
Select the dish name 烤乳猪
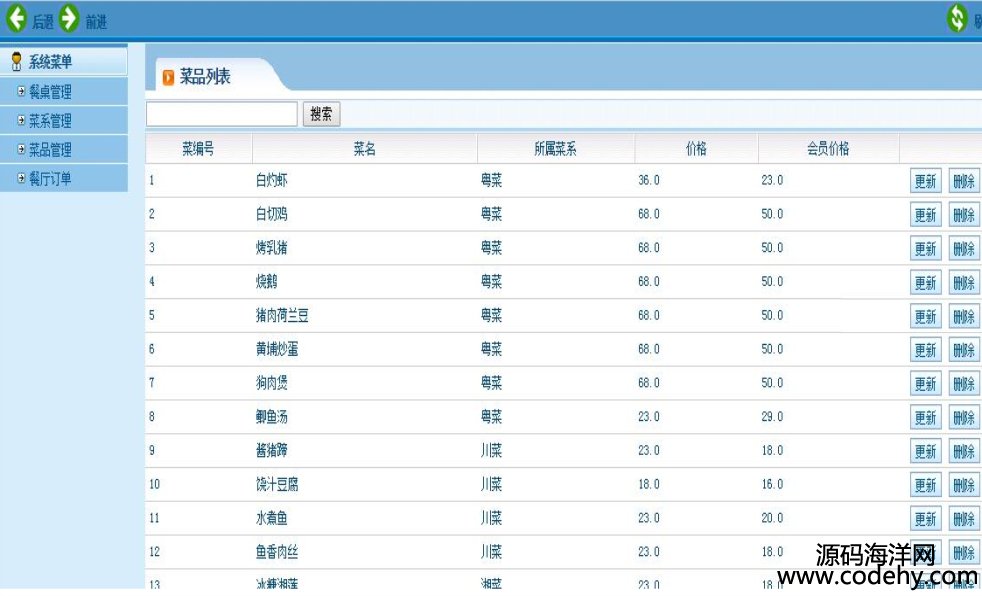coord(272,248)
